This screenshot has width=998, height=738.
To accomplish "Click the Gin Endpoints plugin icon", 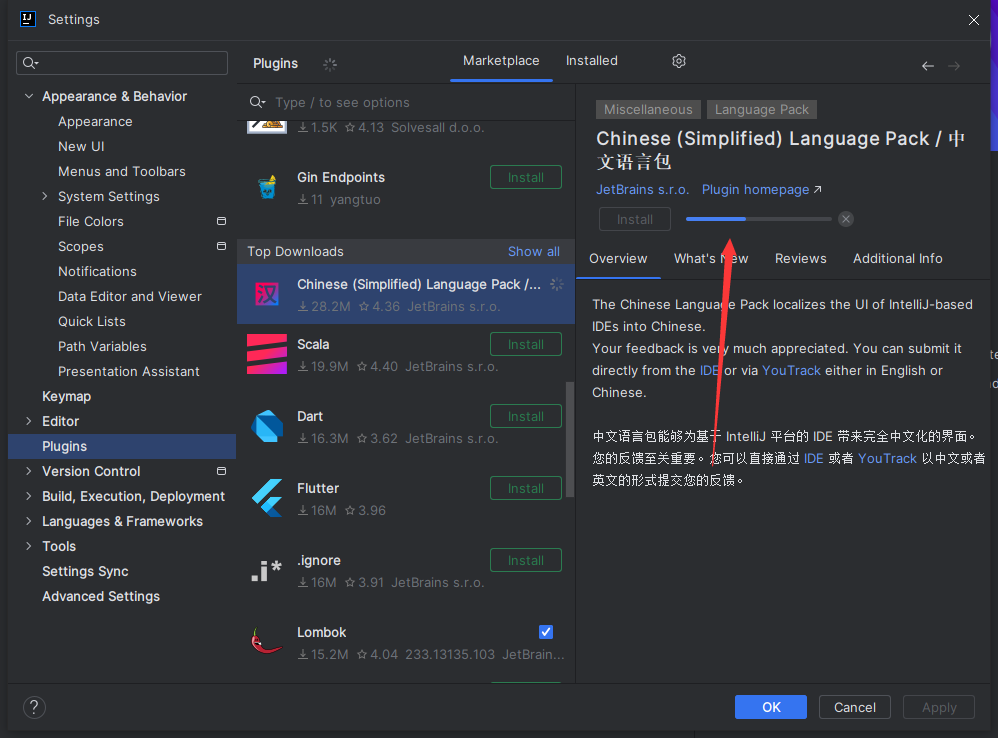I will [x=266, y=187].
